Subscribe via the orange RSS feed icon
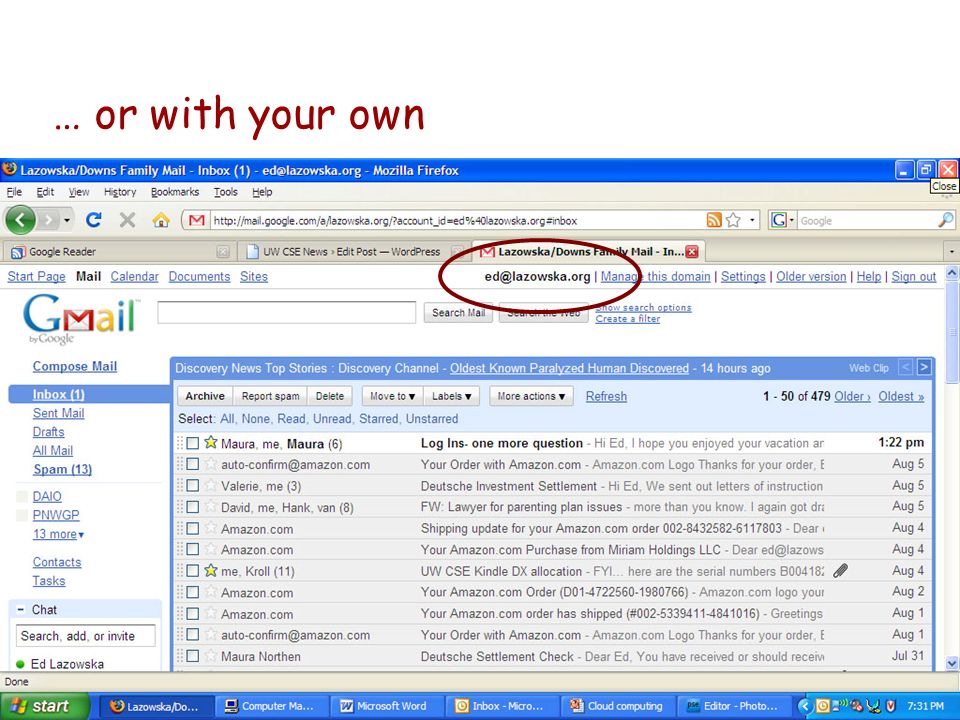This screenshot has height=720, width=960. point(714,220)
